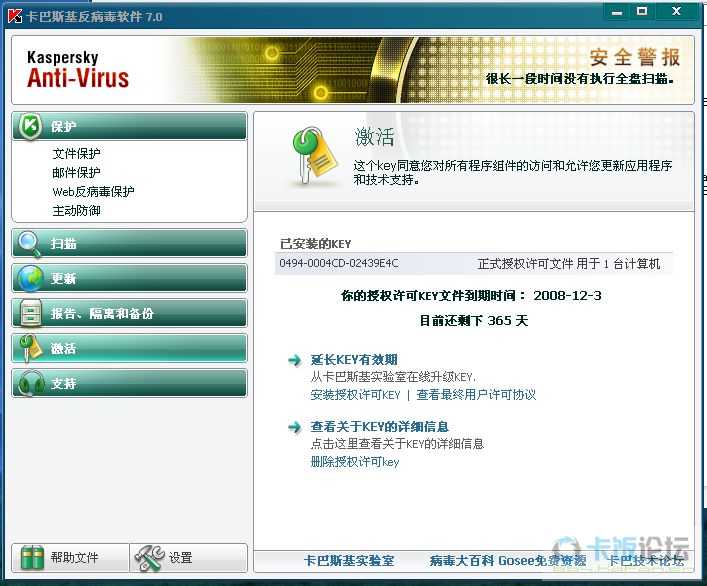Click the large key with tag icon

pyautogui.click(x=314, y=156)
